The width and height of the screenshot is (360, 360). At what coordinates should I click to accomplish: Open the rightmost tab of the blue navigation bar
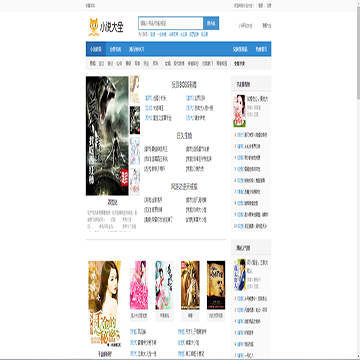click(x=261, y=49)
